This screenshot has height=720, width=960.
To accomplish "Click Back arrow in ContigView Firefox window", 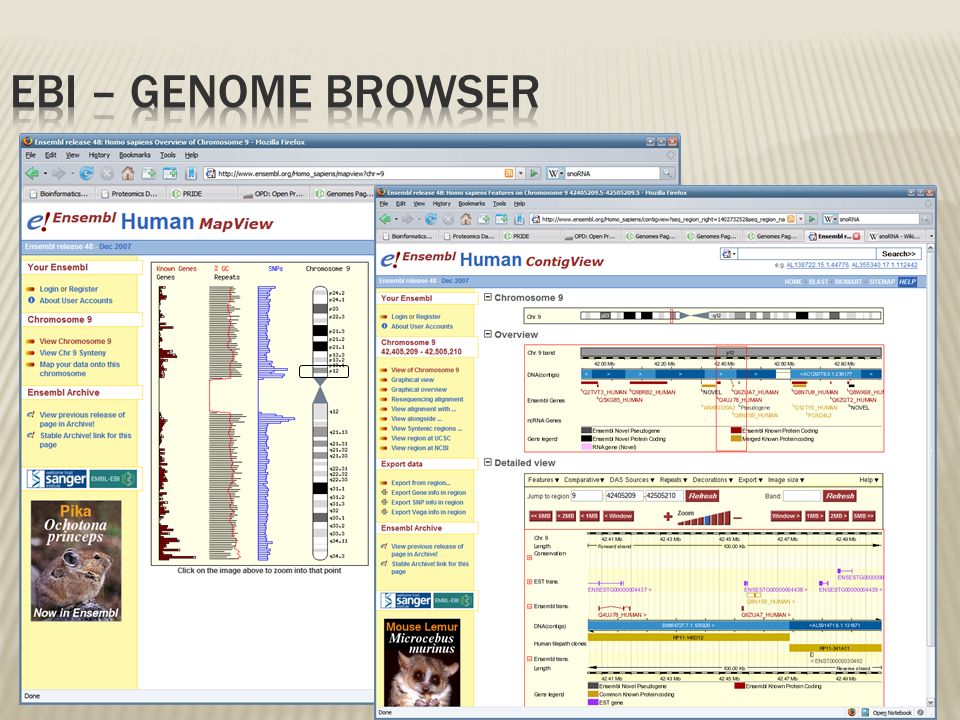I will click(x=385, y=219).
